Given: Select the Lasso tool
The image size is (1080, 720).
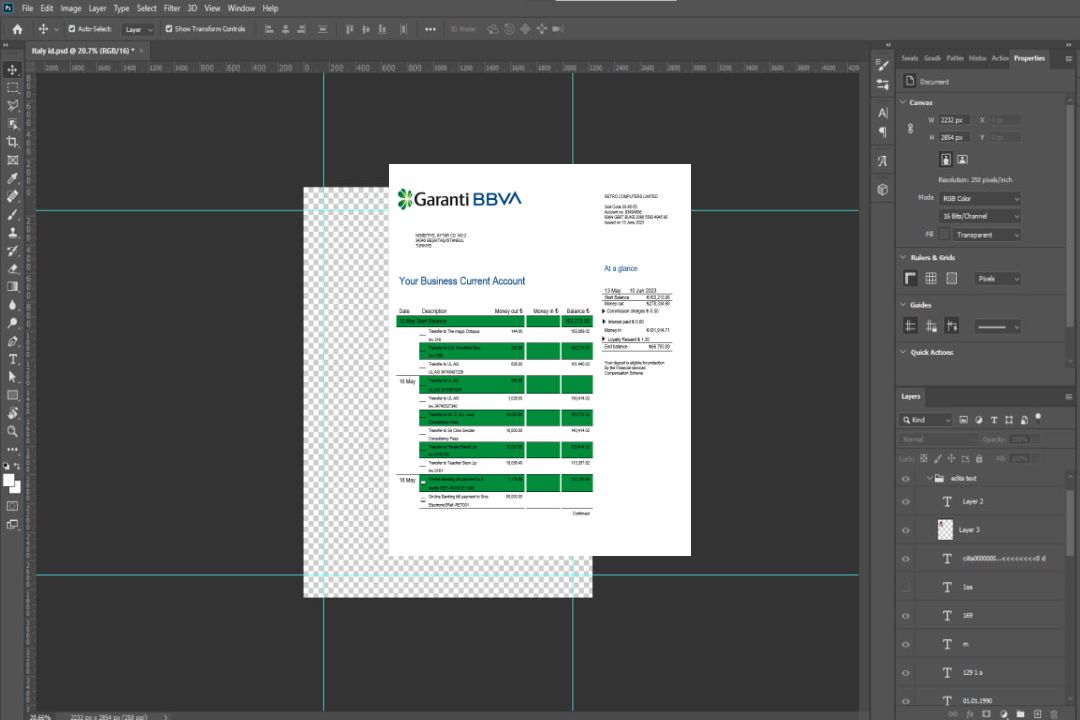Looking at the screenshot, I should point(12,105).
